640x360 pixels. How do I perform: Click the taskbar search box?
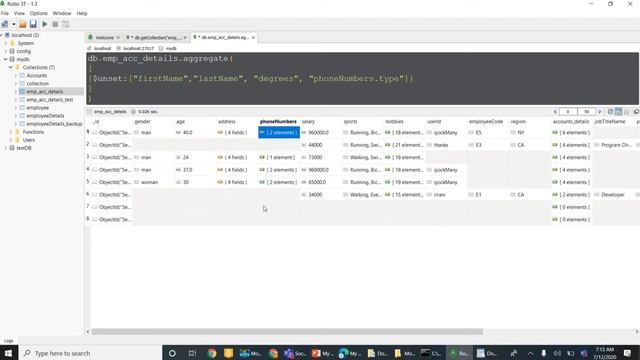tap(90, 353)
